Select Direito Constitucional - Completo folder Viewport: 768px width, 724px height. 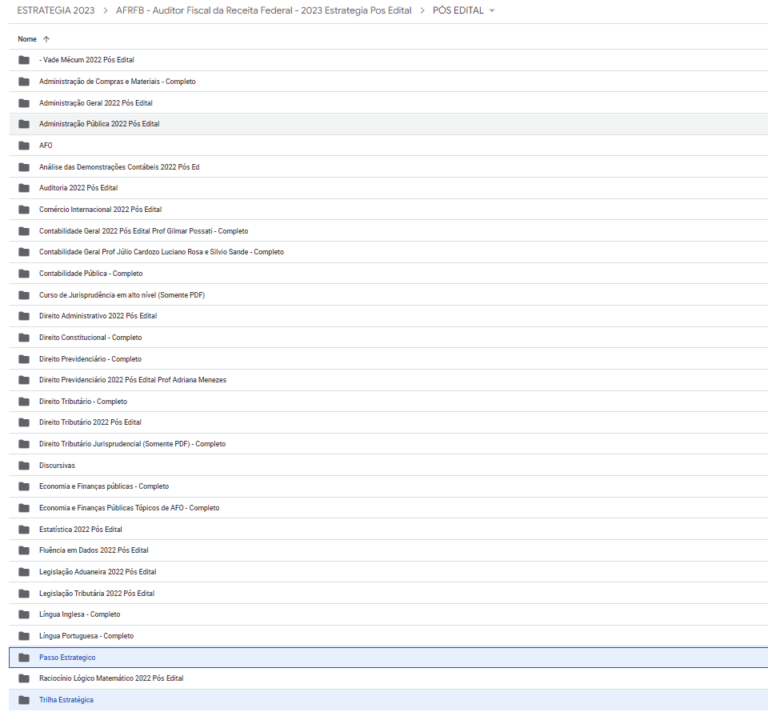point(388,338)
